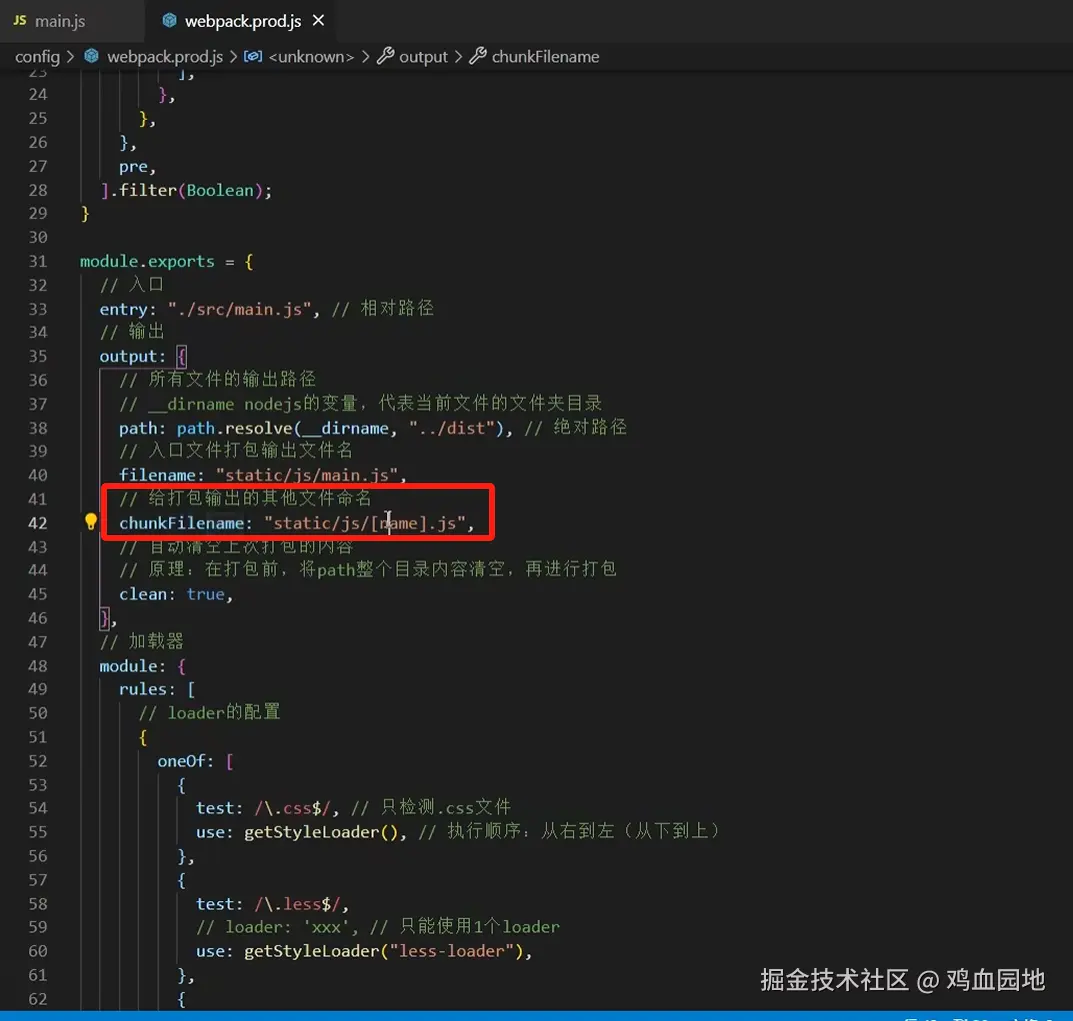Open the <unknown> breadcrumb segment

point(311,57)
